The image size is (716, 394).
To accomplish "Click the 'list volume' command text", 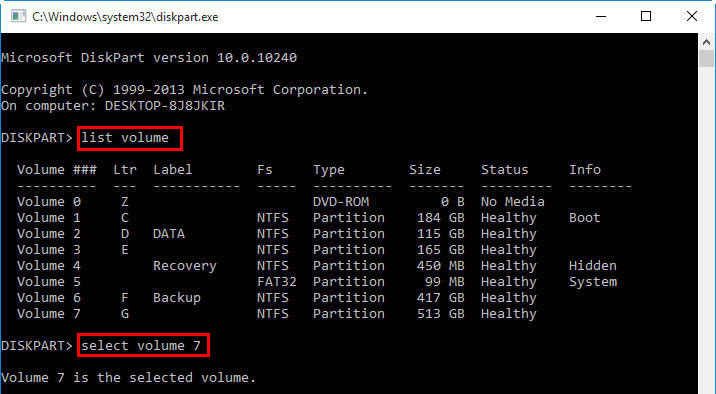I will 125,138.
